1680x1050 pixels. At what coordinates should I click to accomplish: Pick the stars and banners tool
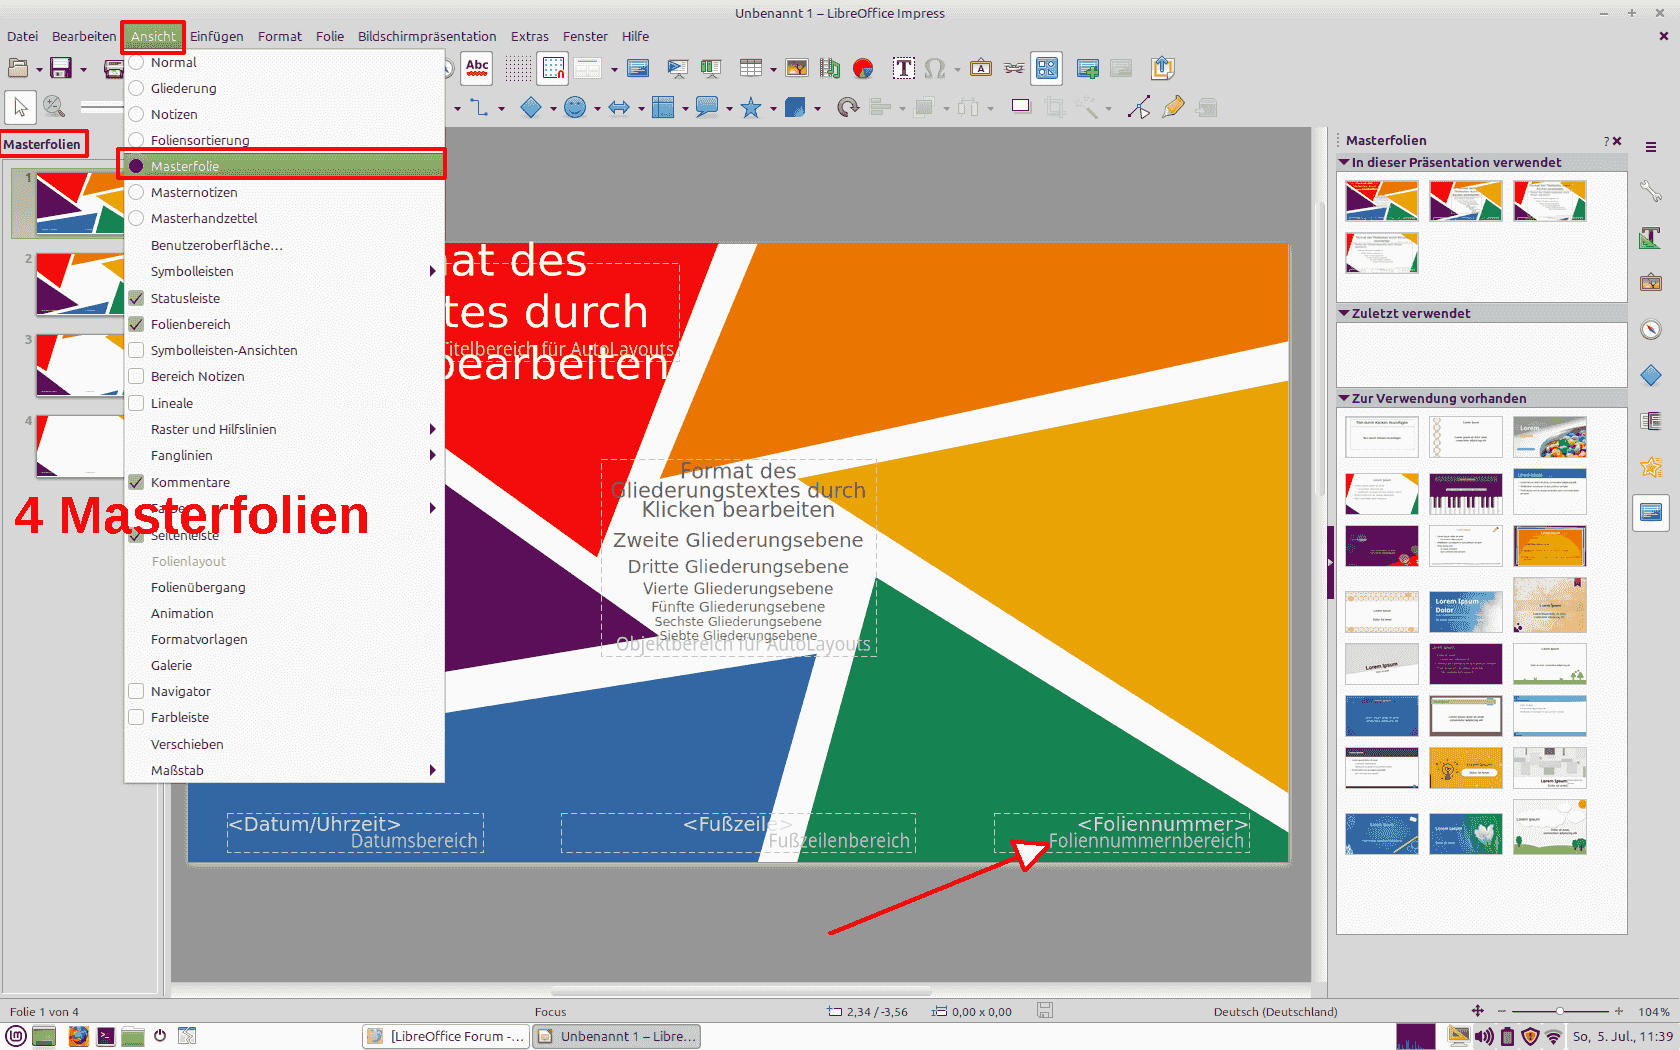(751, 107)
